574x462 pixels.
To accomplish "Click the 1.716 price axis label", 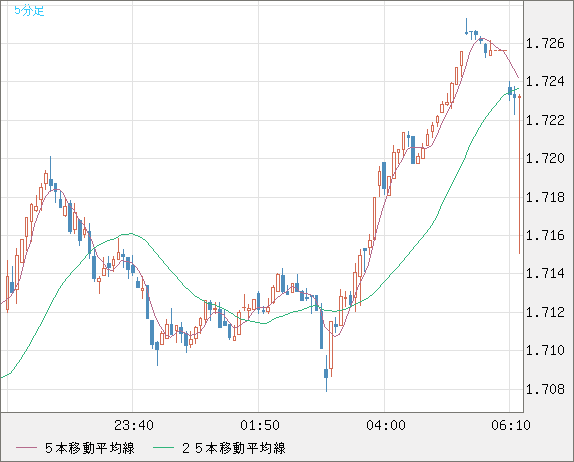I will pos(545,235).
